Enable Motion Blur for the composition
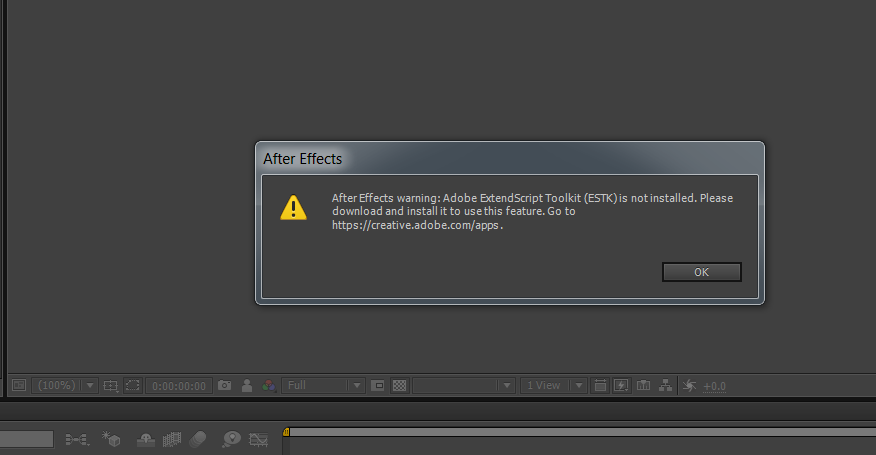 click(x=198, y=439)
